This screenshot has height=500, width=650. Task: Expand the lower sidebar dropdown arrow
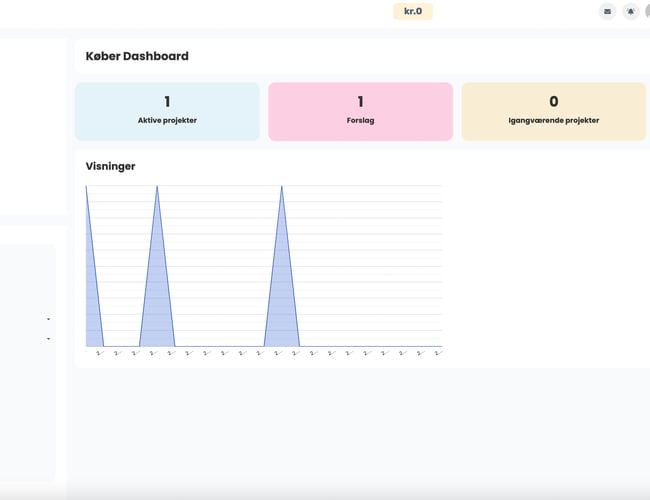click(48, 339)
